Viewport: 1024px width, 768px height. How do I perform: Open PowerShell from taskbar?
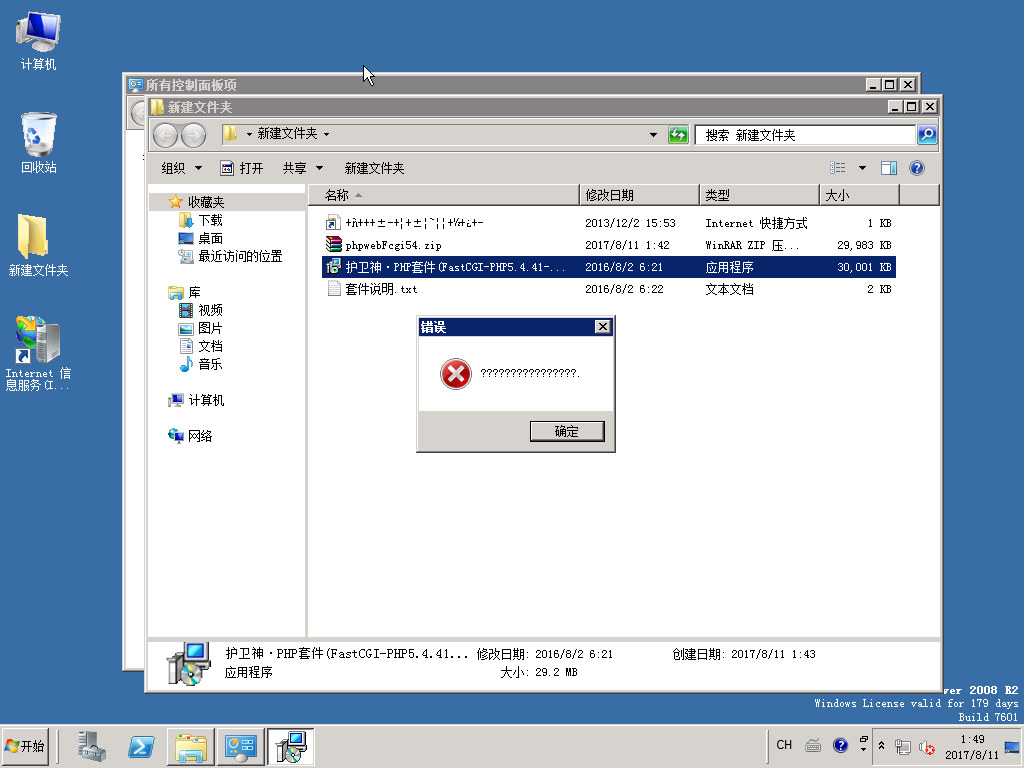tap(141, 746)
